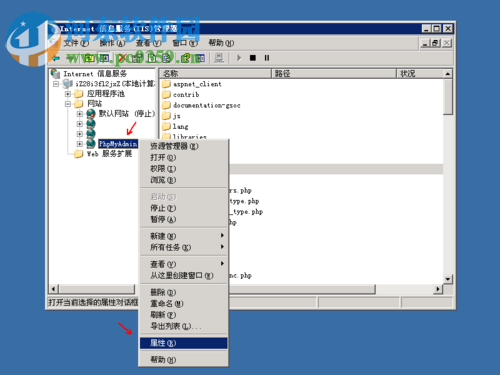This screenshot has height=375, width=500.
Task: Click the red X Delete toolbar icon
Action: [x=122, y=58]
